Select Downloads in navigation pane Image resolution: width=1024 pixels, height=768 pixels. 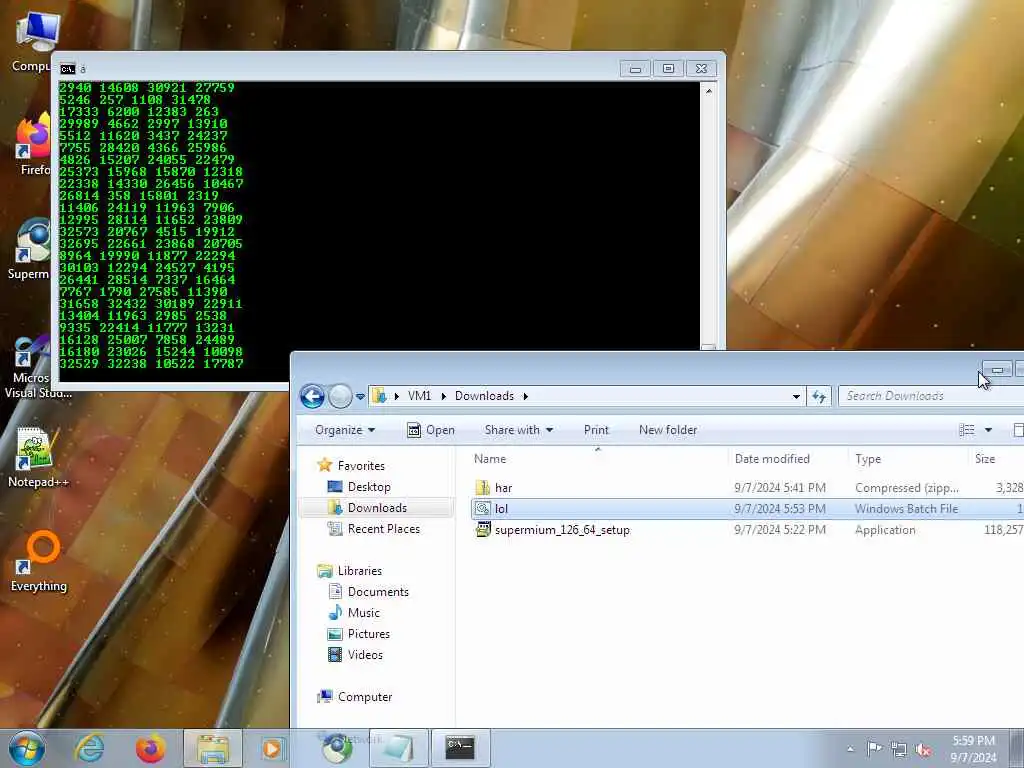tap(376, 507)
